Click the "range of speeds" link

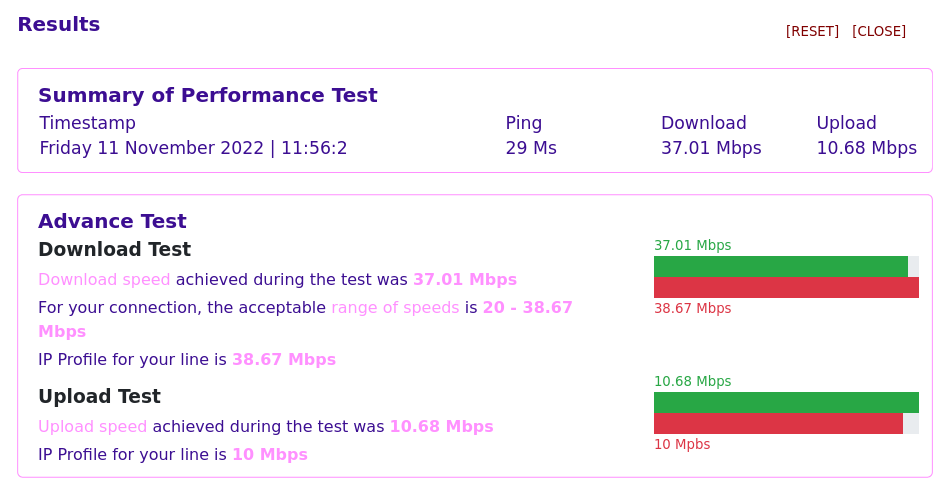[395, 308]
